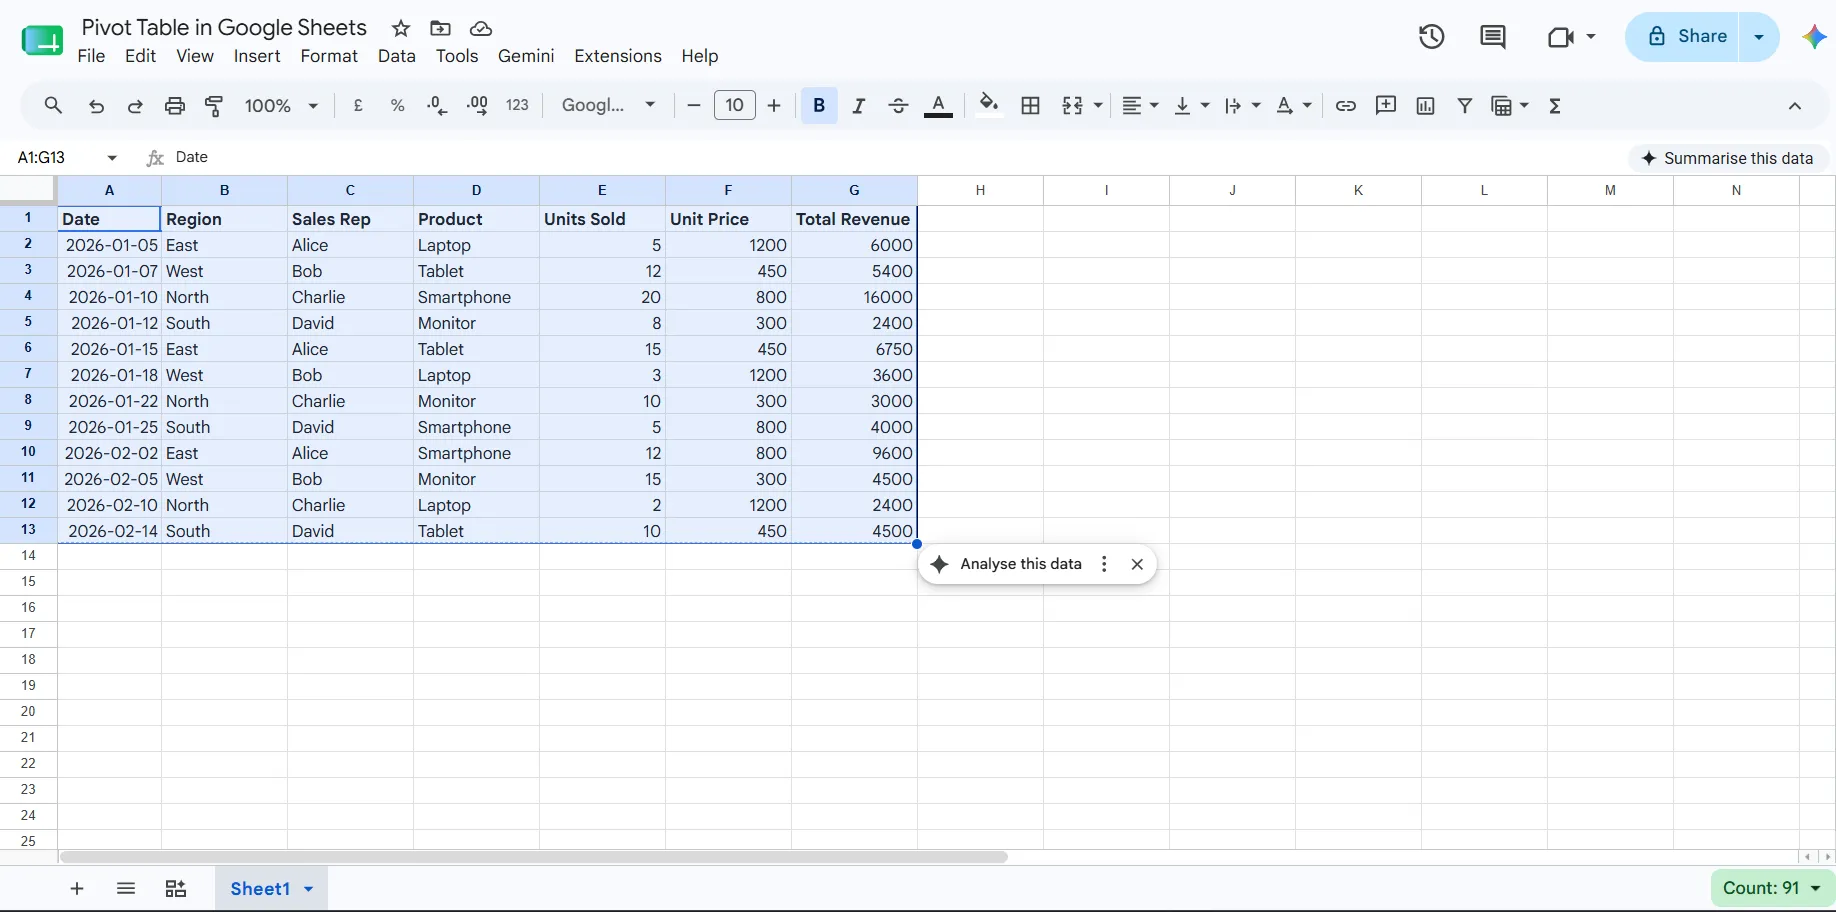Open the name box dropdown arrow

tap(112, 158)
